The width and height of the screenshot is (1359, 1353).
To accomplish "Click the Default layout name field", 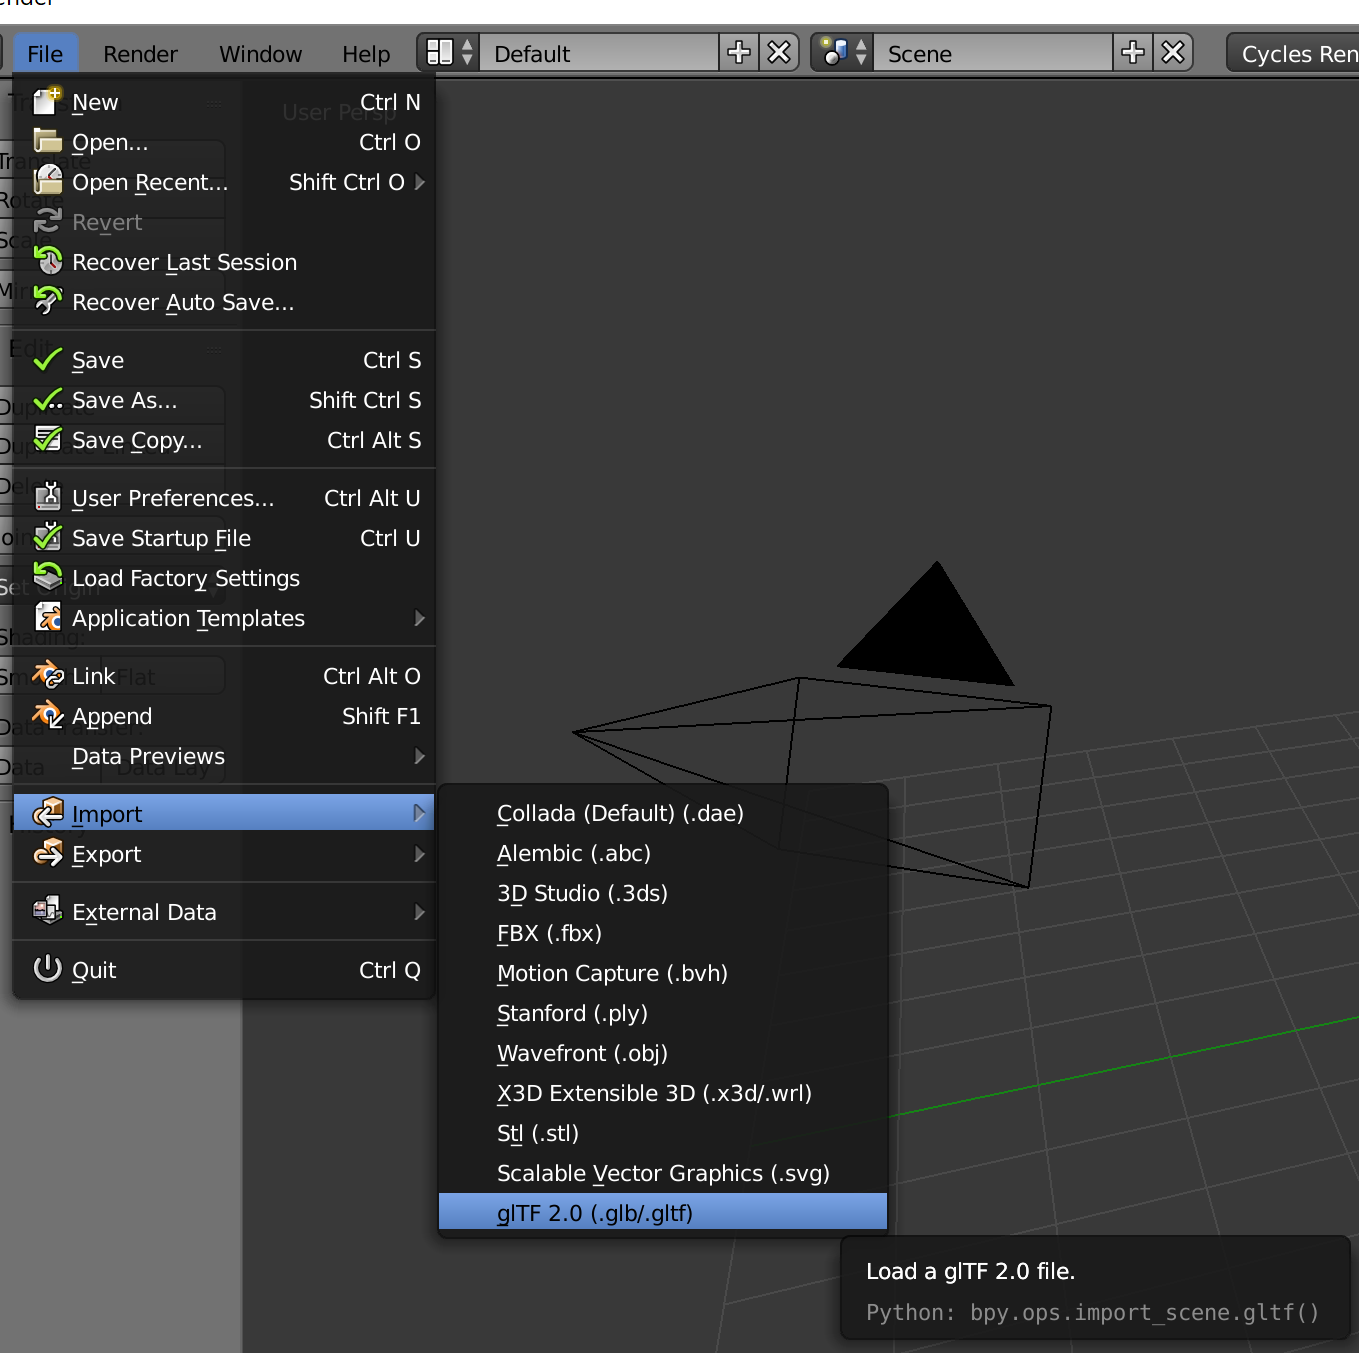I will click(599, 53).
